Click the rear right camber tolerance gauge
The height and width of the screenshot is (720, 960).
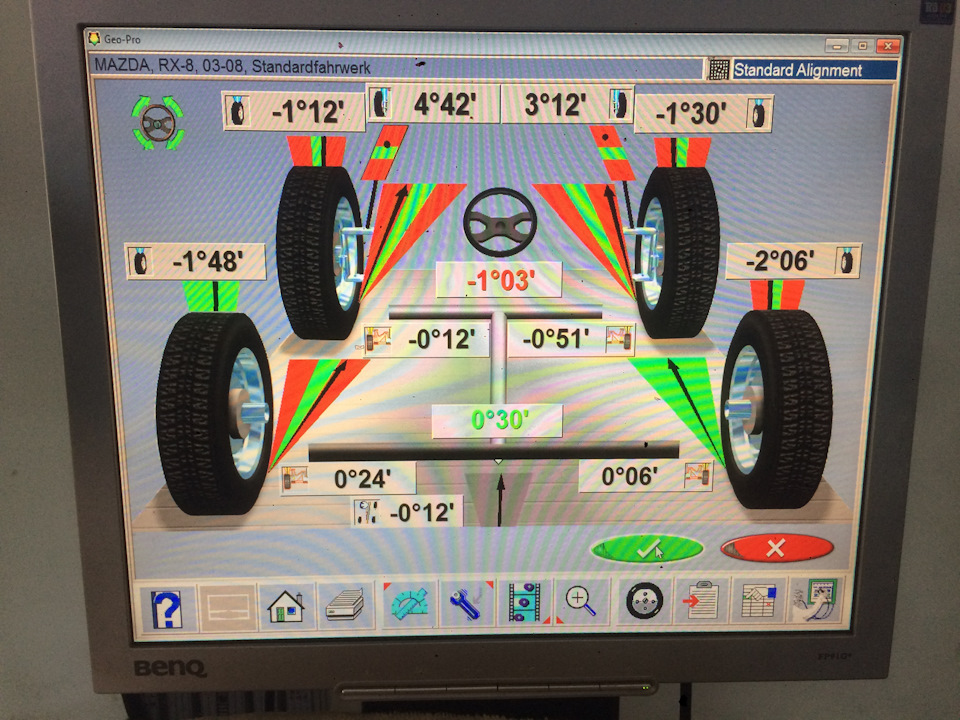pos(776,294)
